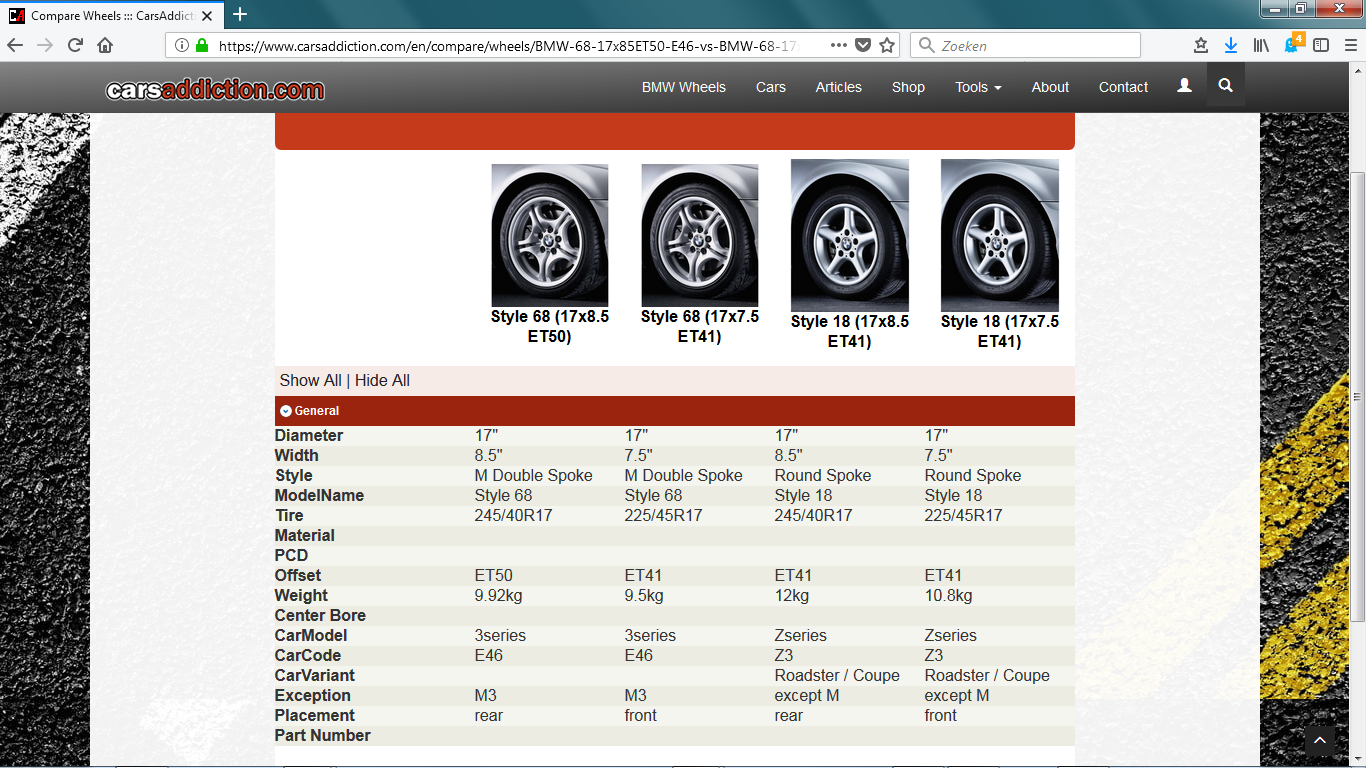Image resolution: width=1366 pixels, height=768 pixels.
Task: Click the green secure padlock icon
Action: (x=202, y=45)
